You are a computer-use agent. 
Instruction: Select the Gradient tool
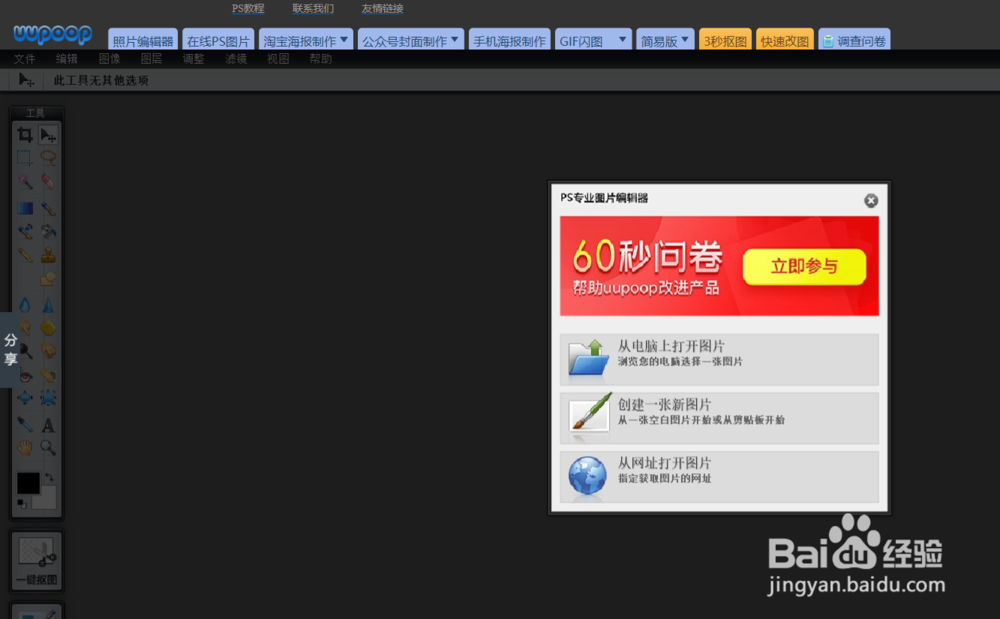click(25, 208)
